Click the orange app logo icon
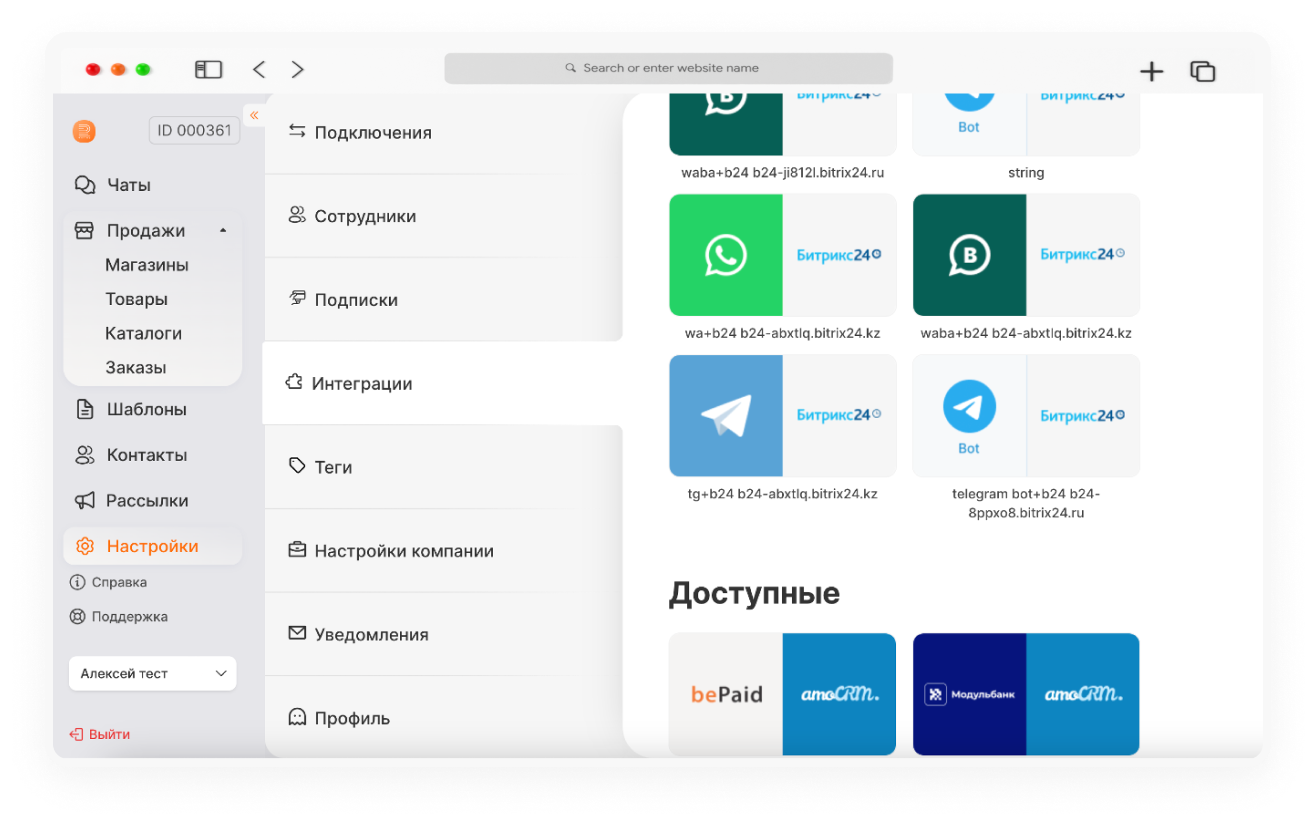Viewport: 1316px width, 825px height. pyautogui.click(x=84, y=131)
